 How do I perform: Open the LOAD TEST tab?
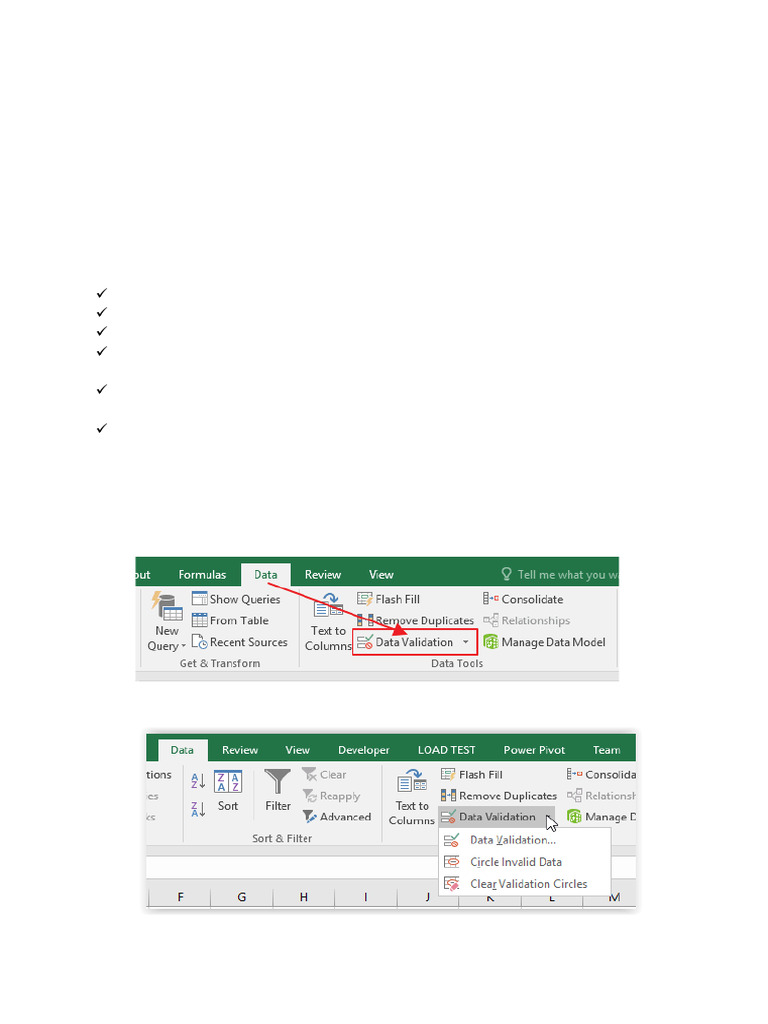point(447,750)
